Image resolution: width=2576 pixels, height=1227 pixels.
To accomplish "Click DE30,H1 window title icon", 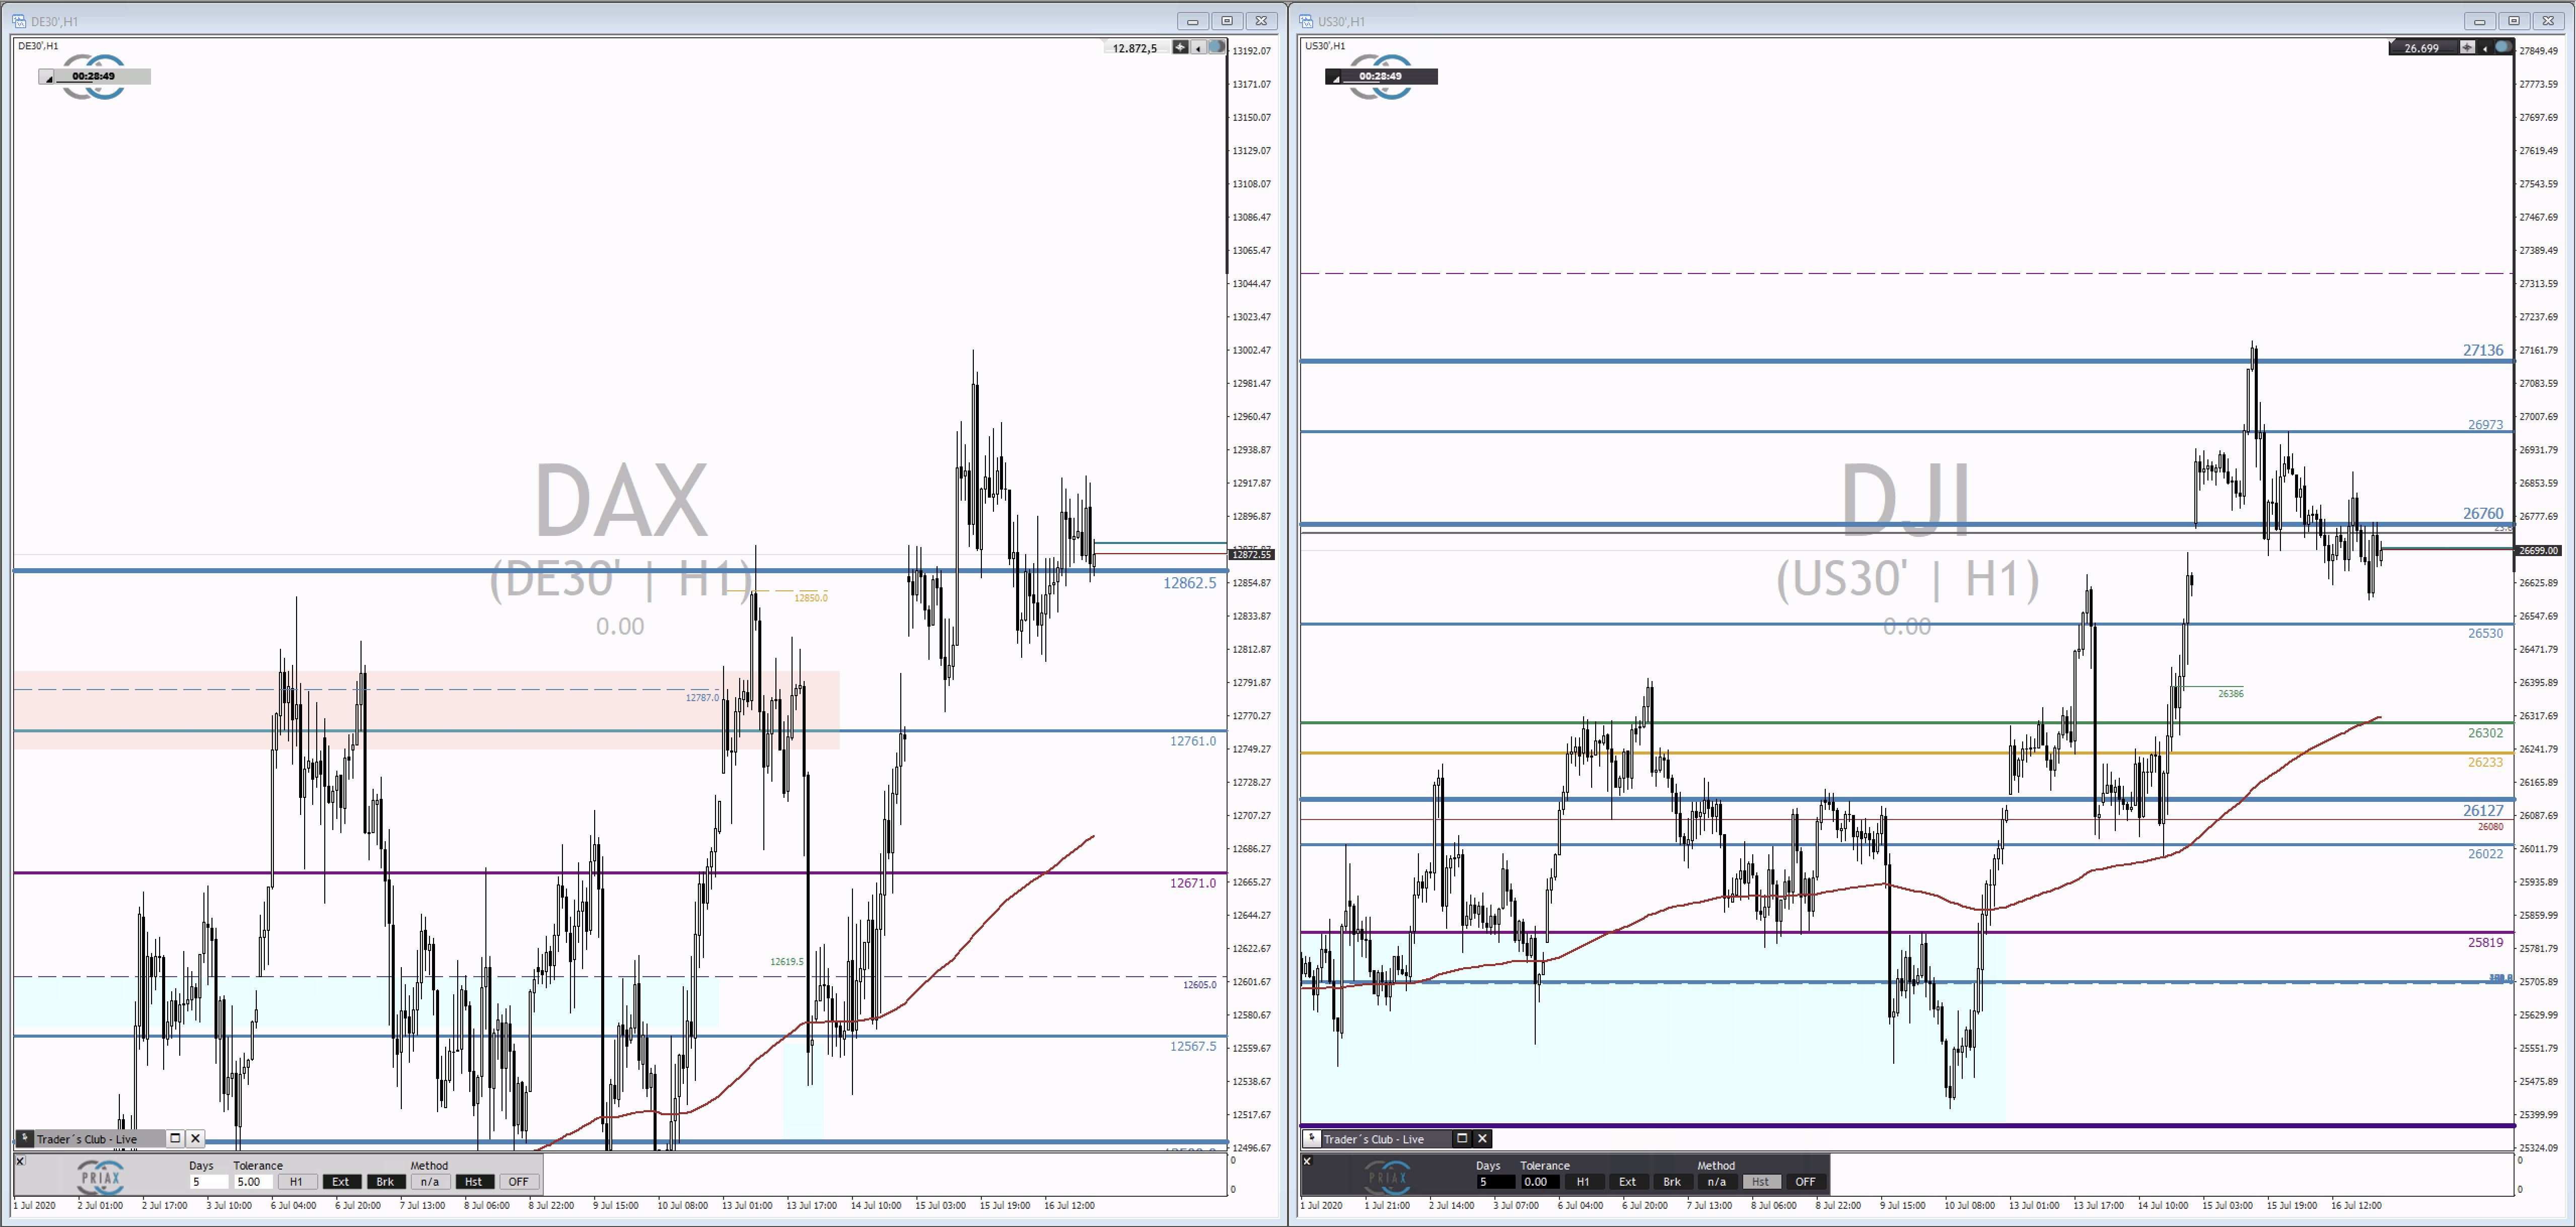I will coord(19,21).
